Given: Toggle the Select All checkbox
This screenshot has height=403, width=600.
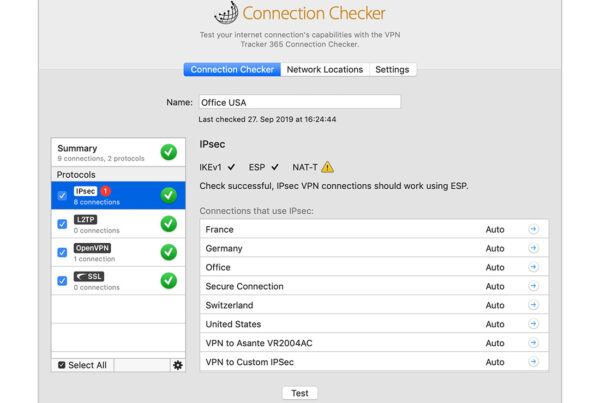Looking at the screenshot, I should click(62, 365).
